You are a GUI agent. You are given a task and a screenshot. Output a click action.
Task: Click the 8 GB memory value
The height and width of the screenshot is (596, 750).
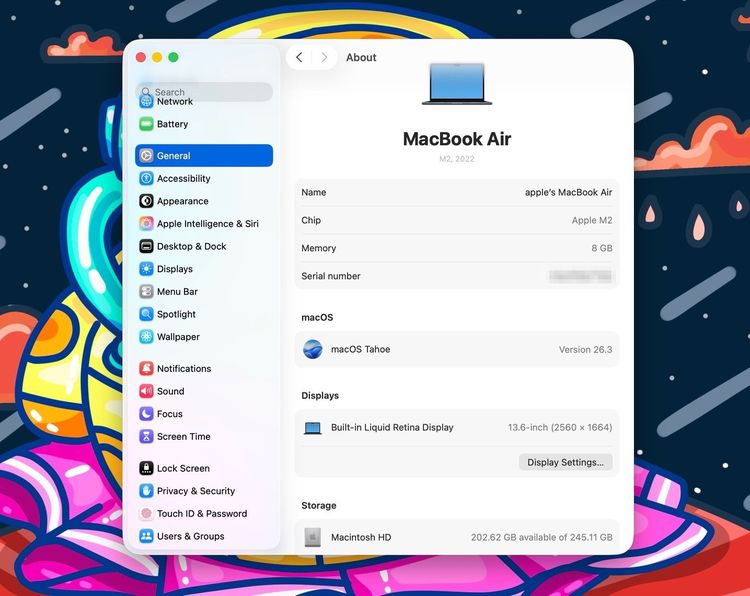pos(602,248)
